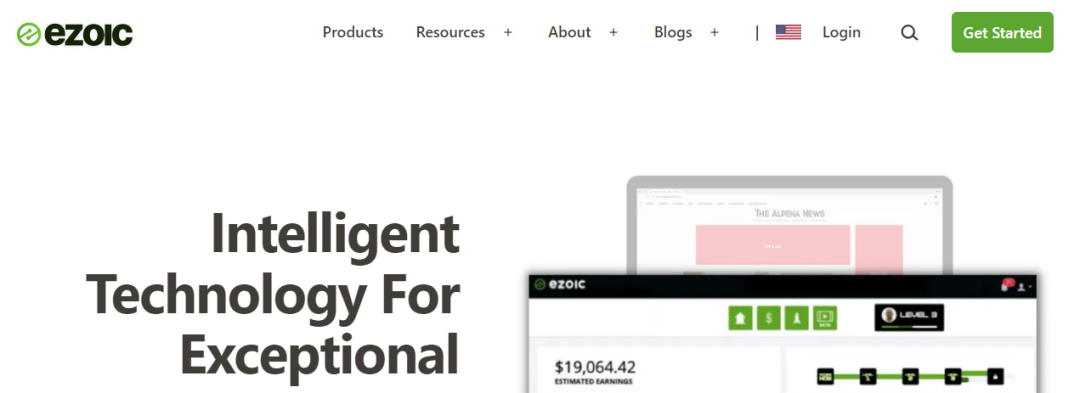This screenshot has width=1080, height=393.
Task: Click the green Get Started button
Action: coord(1002,32)
